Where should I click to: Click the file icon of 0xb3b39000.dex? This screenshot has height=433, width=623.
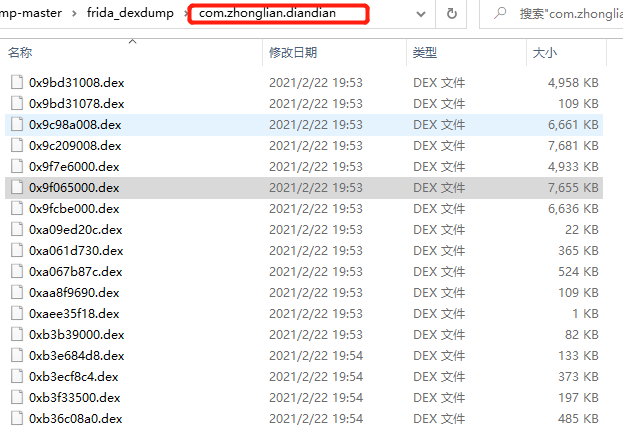coord(17,334)
